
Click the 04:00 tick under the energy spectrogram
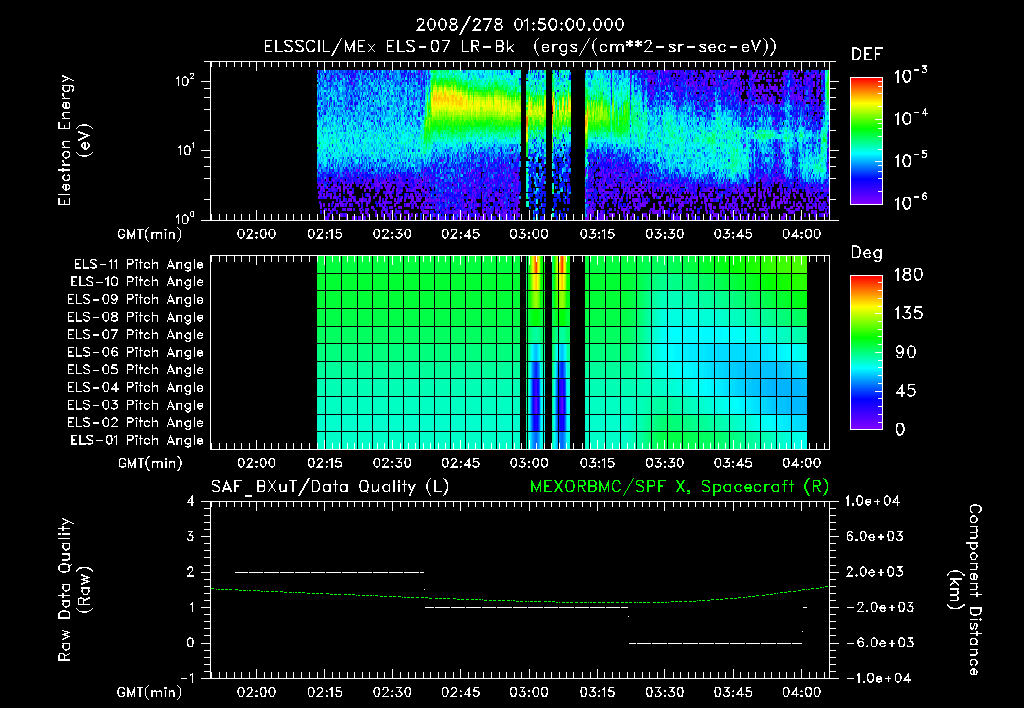tap(801, 234)
